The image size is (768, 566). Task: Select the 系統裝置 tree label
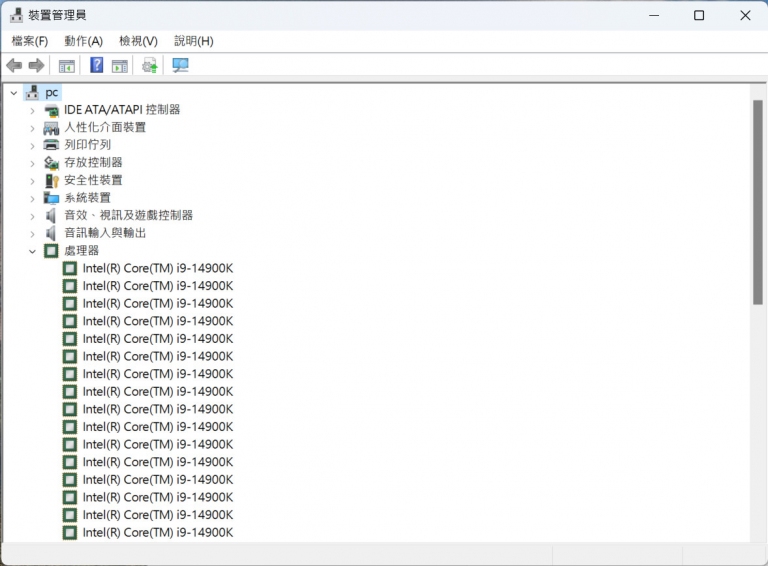[x=88, y=198]
